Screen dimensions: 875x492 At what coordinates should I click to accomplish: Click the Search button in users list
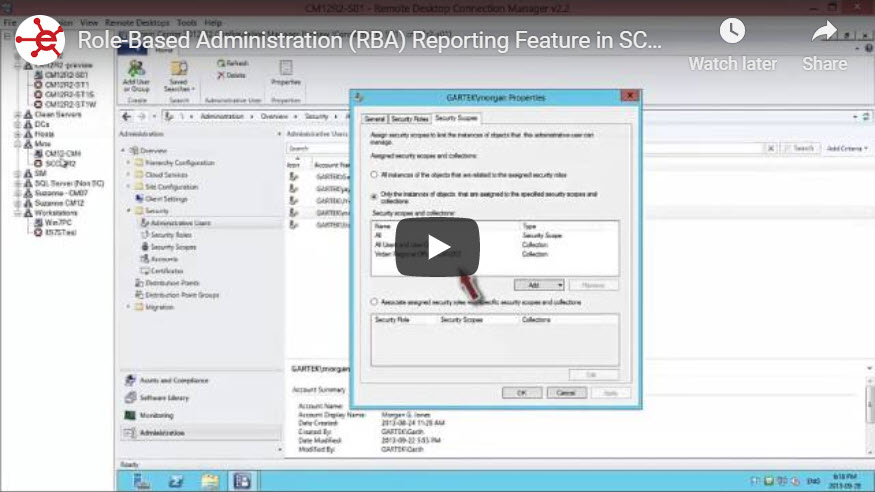[800, 148]
